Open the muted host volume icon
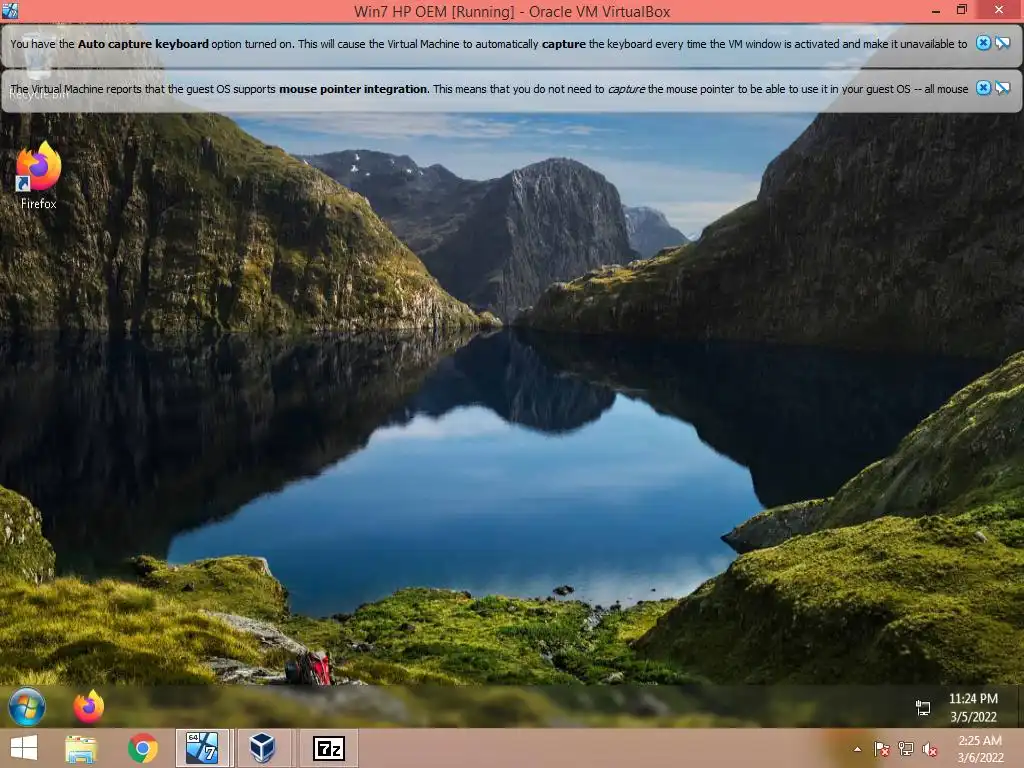This screenshot has height=768, width=1024. pyautogui.click(x=929, y=749)
